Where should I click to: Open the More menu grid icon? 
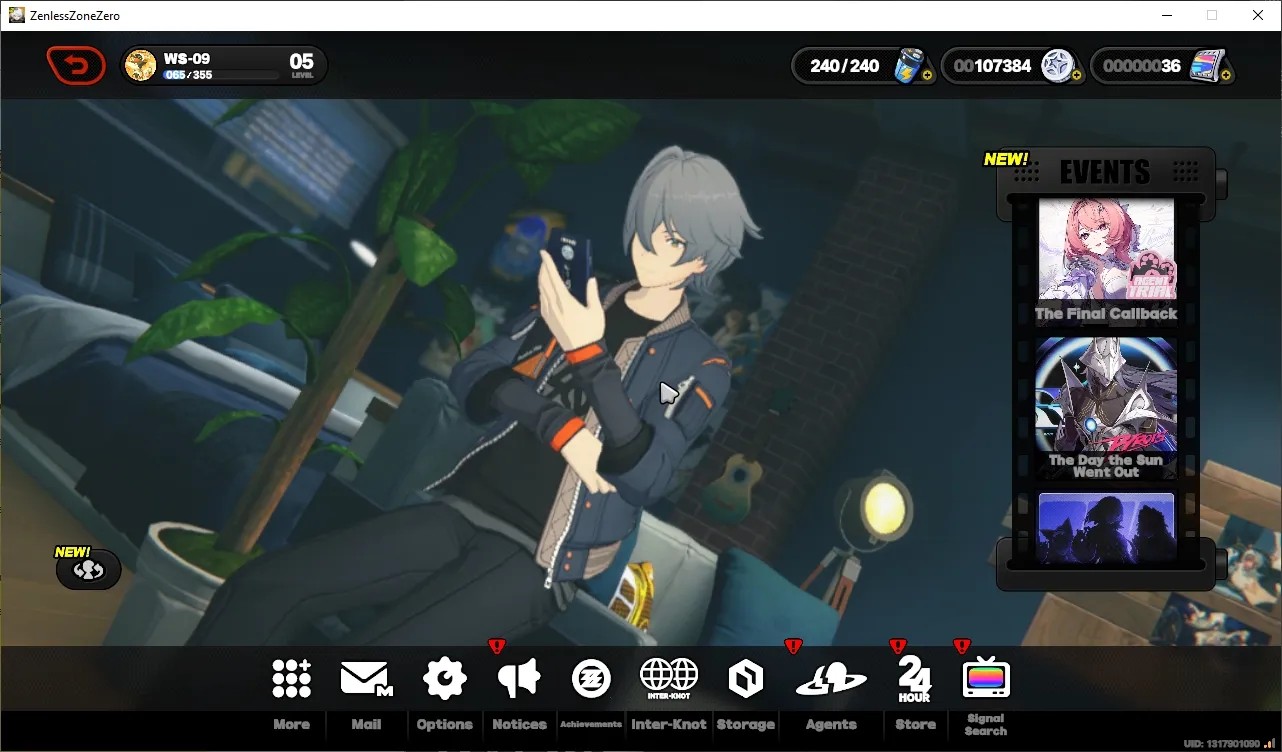coord(292,679)
